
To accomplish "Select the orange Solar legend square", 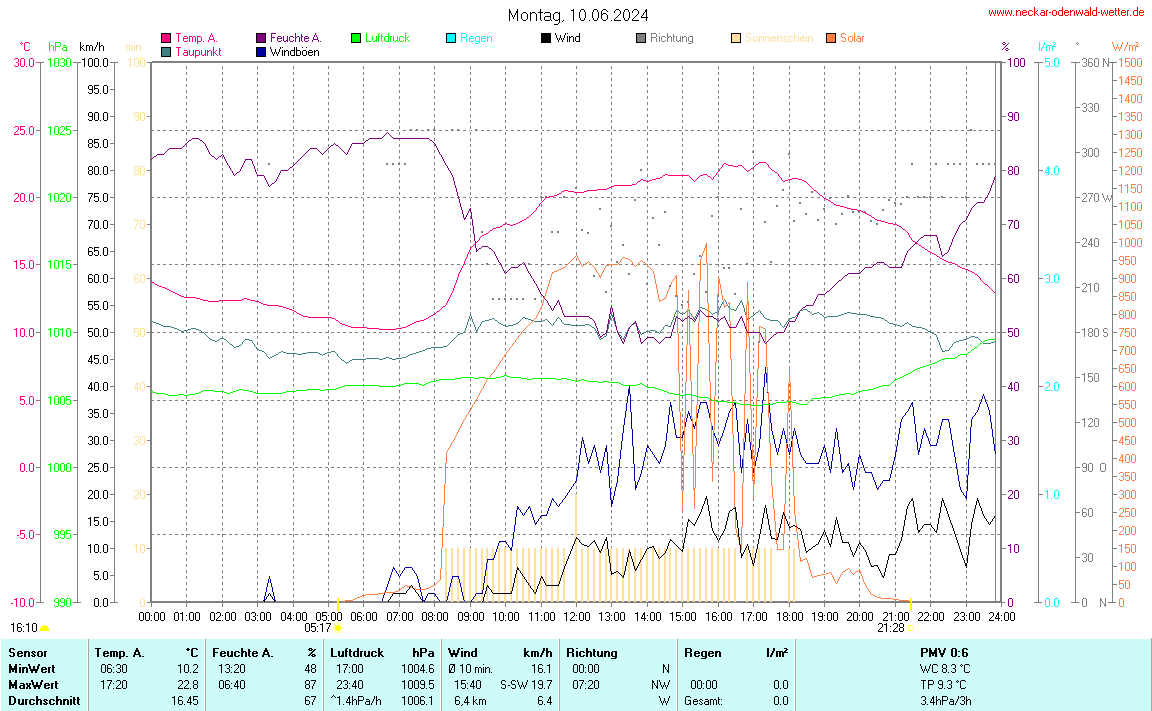I will click(x=831, y=38).
